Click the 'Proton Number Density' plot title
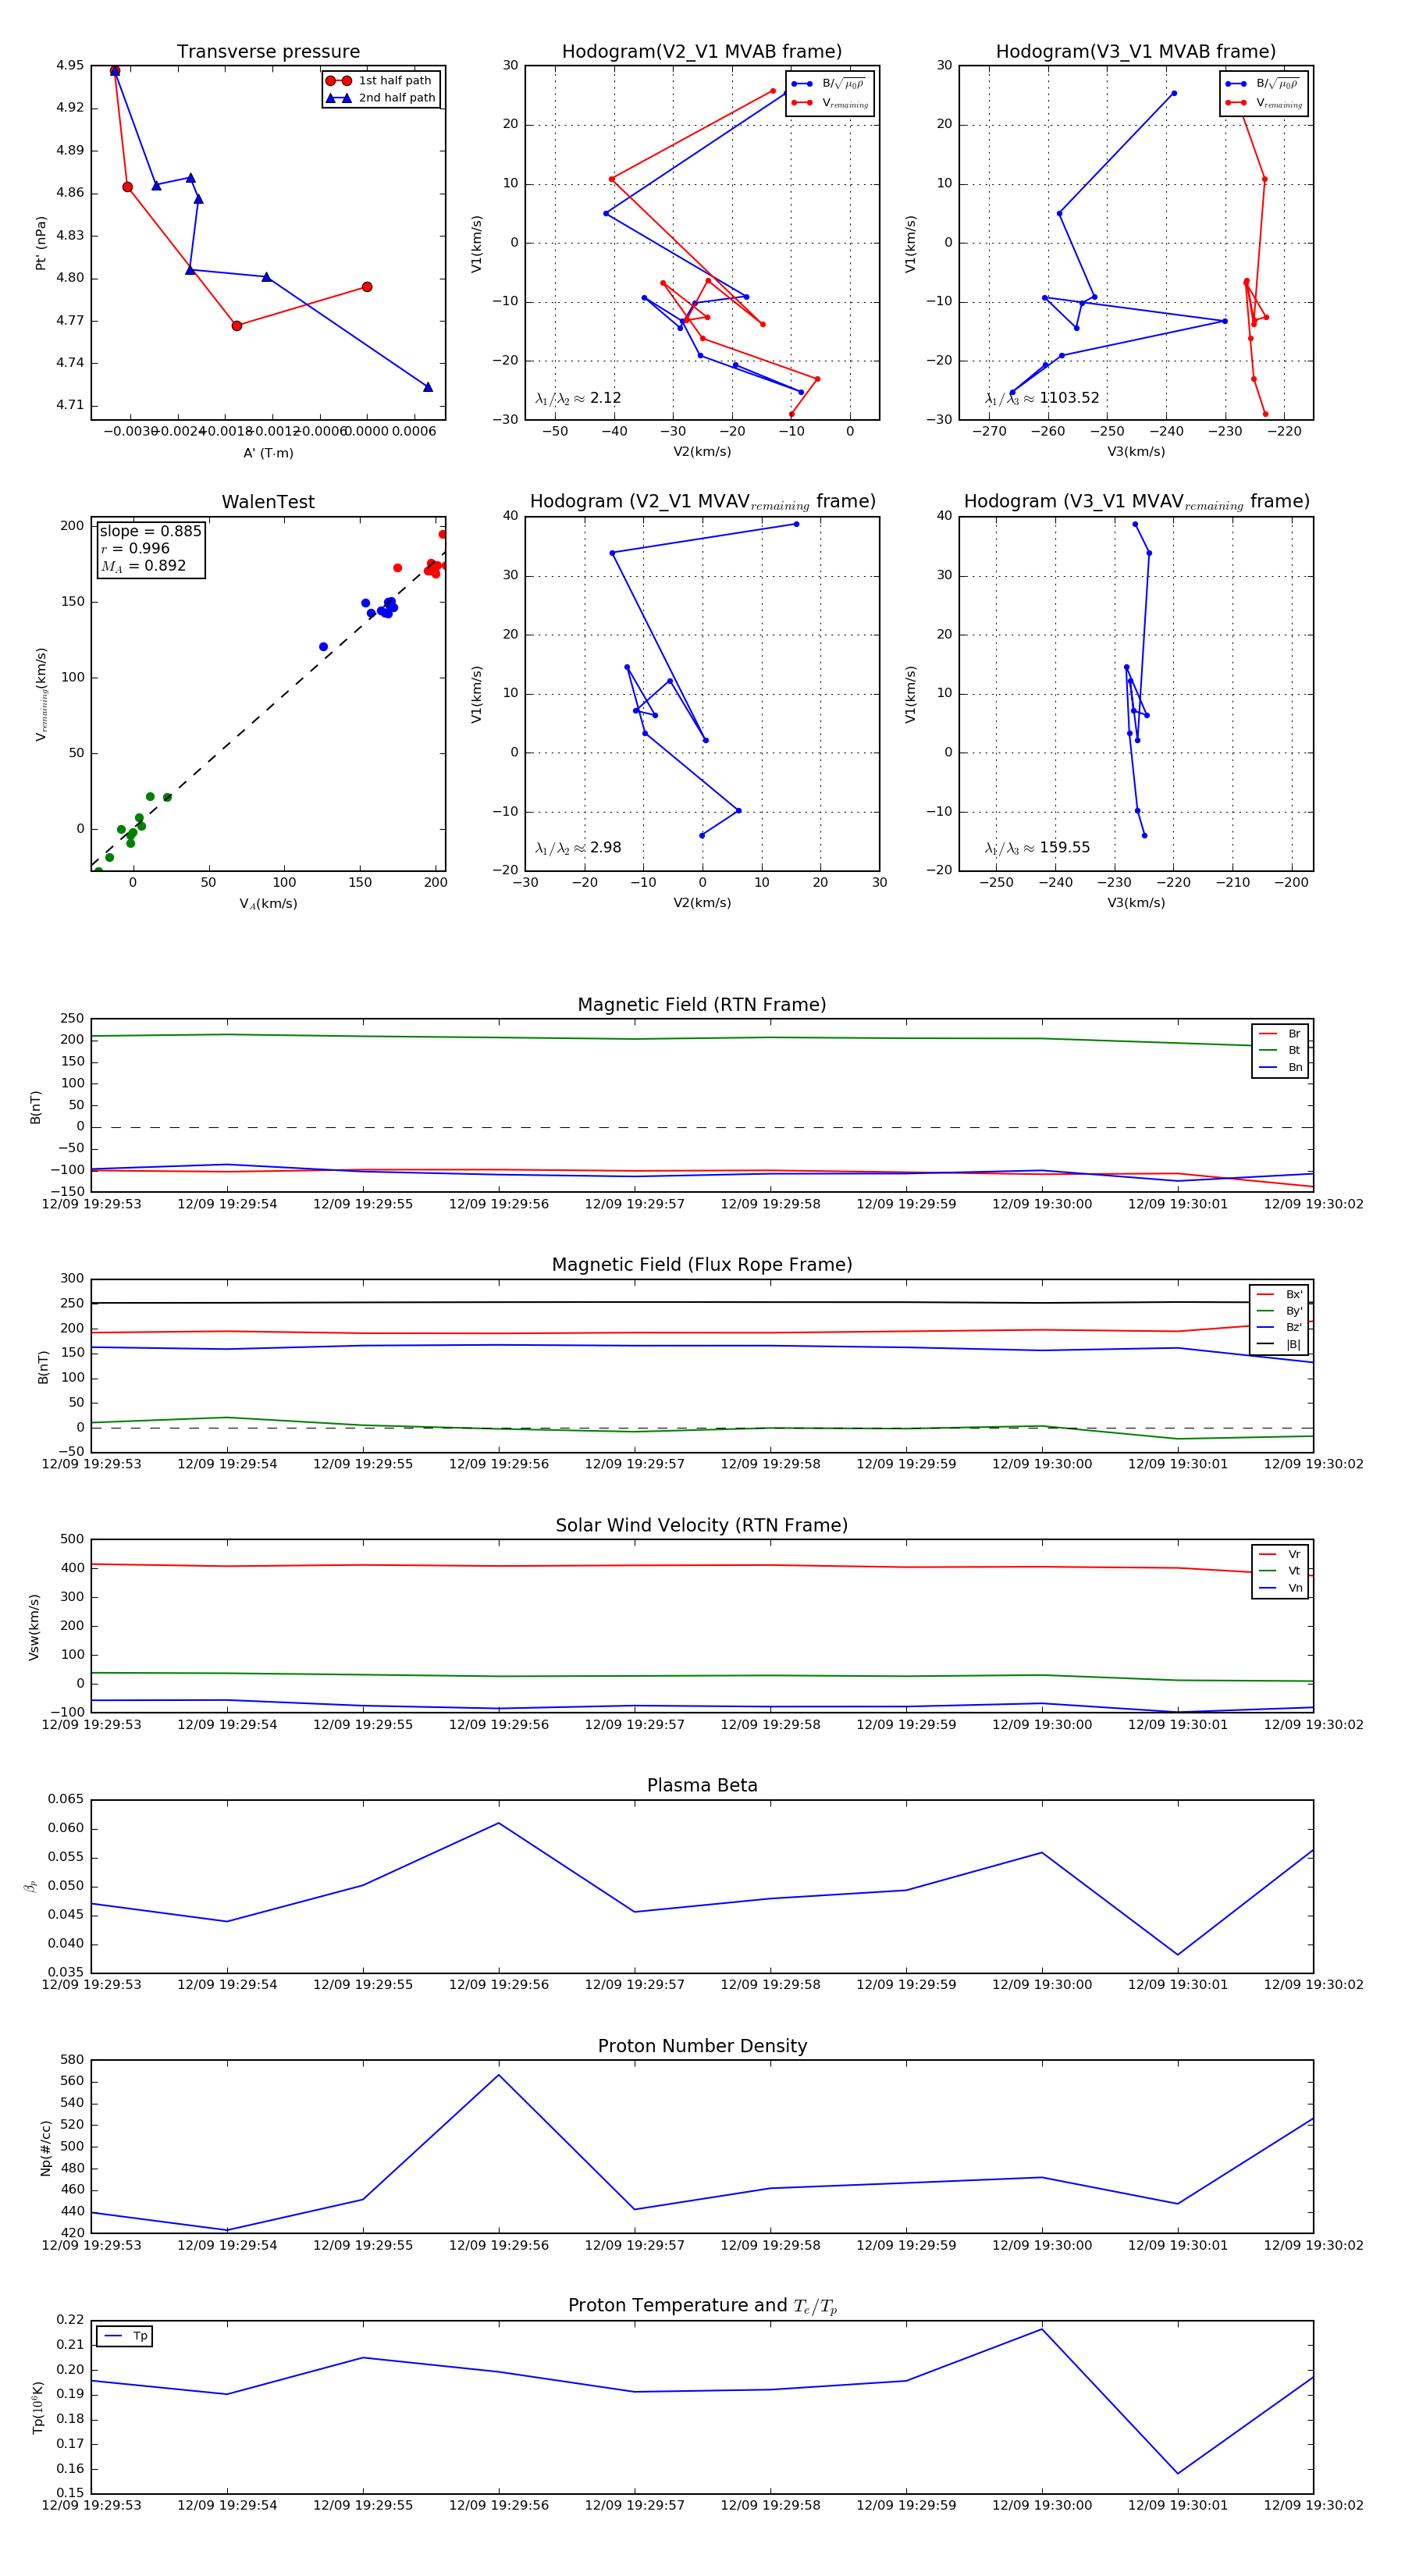Image resolution: width=1405 pixels, height=2576 pixels. (x=702, y=2046)
